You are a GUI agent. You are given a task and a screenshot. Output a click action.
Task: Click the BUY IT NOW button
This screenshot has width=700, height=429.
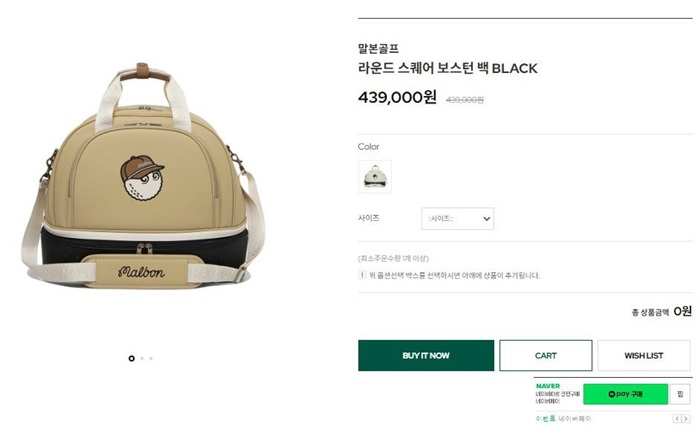pos(426,355)
